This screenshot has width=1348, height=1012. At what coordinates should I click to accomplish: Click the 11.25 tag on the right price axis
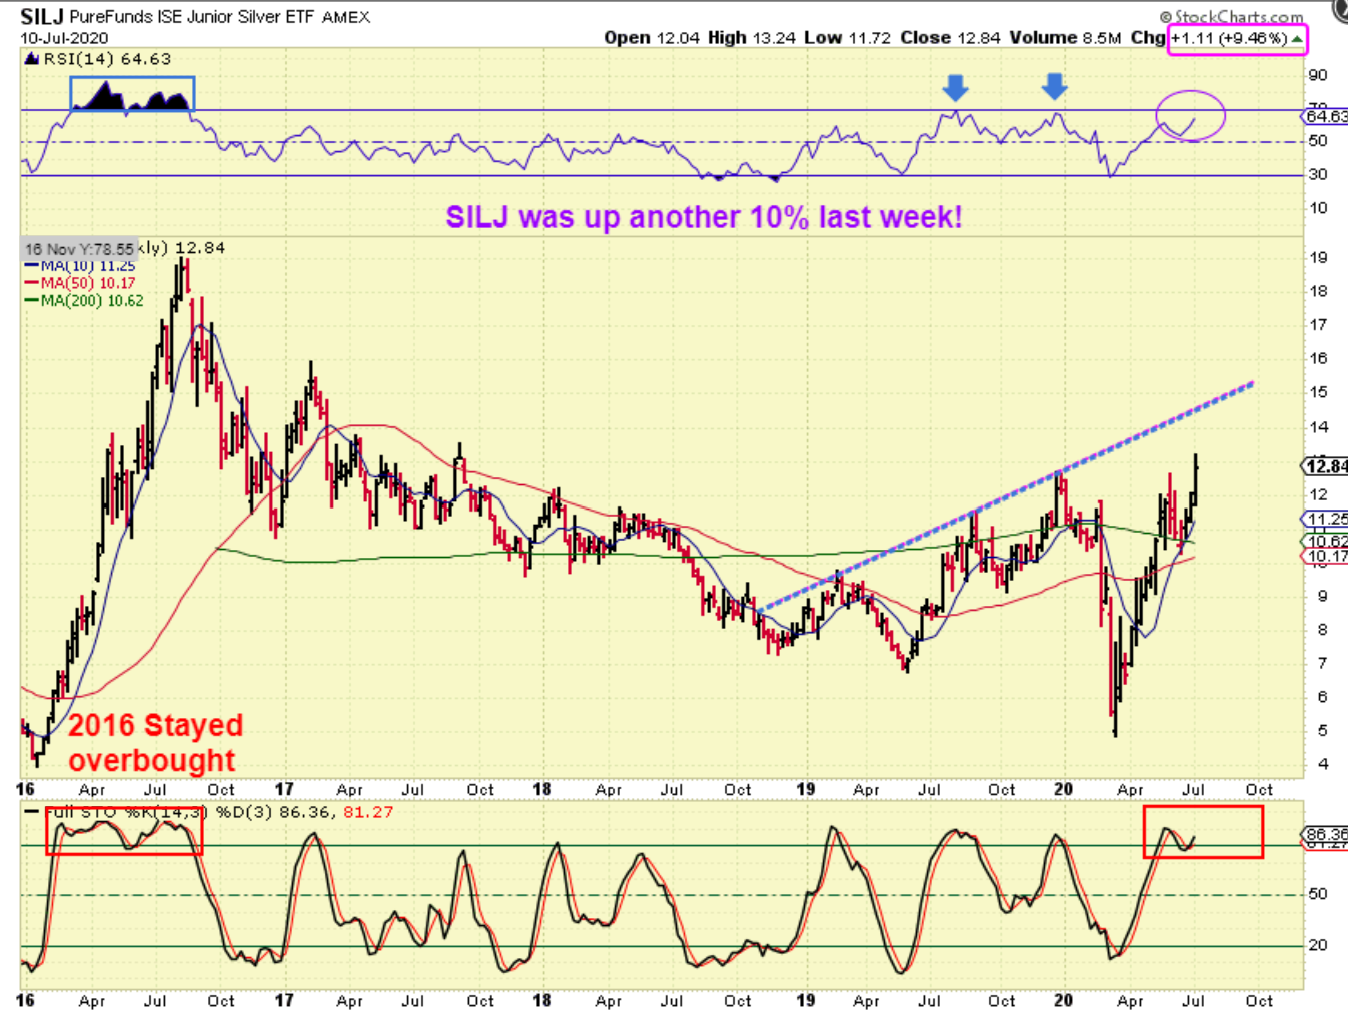point(1326,519)
